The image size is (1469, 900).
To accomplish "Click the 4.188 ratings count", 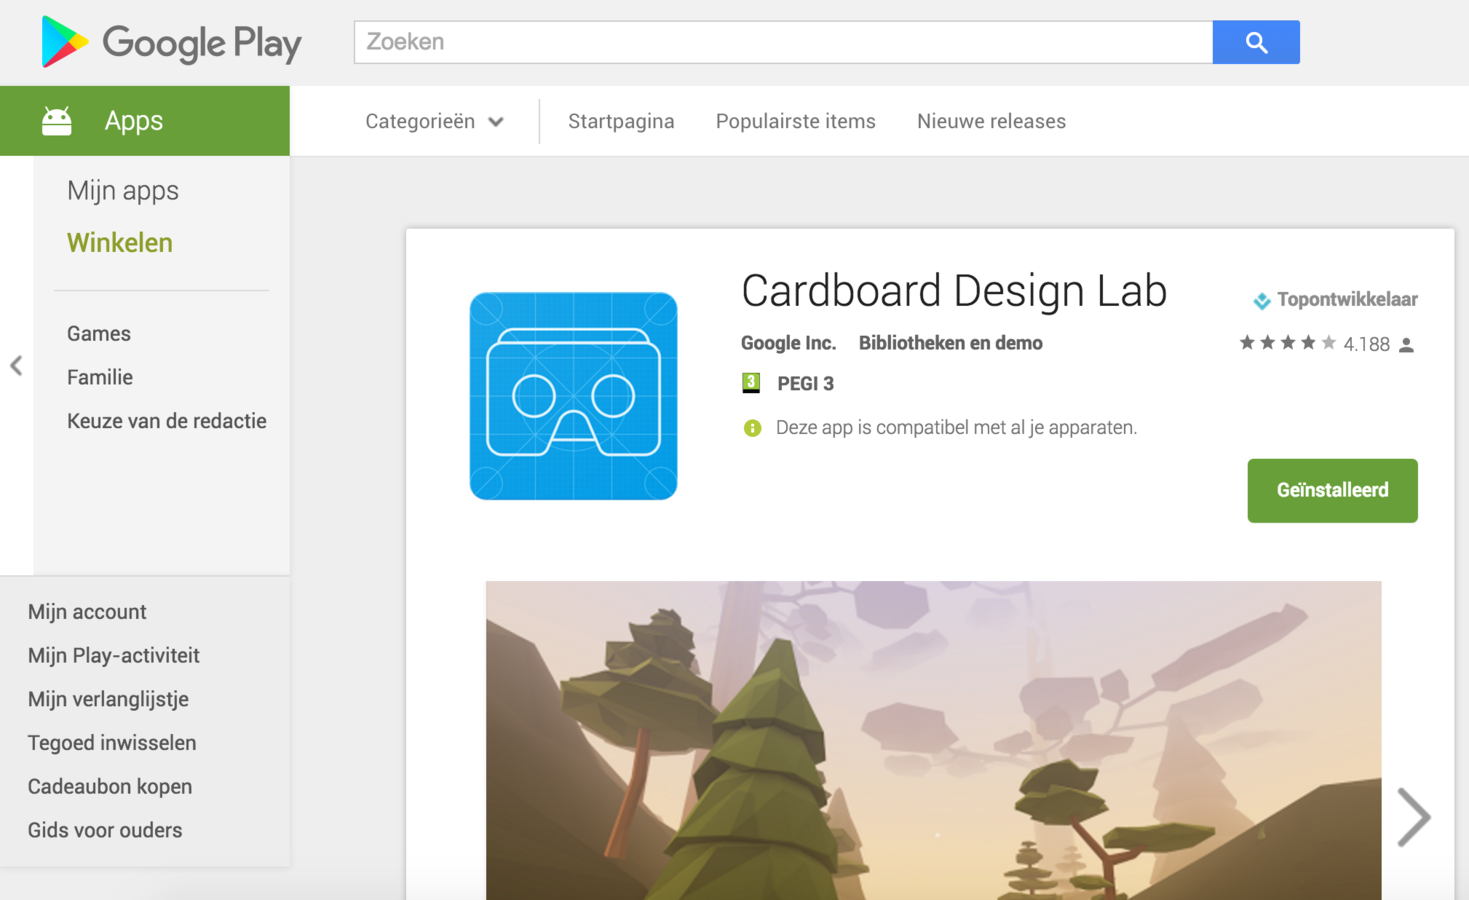I will coord(1366,344).
